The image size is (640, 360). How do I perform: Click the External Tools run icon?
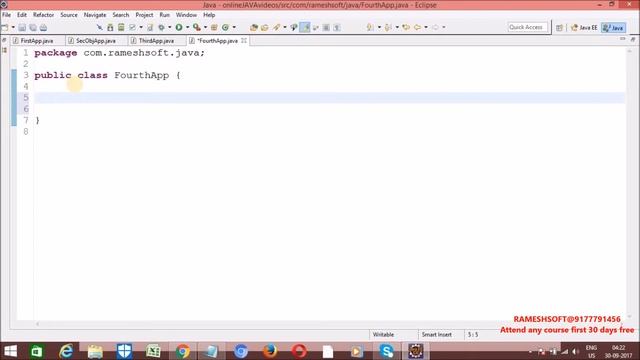pos(197,27)
